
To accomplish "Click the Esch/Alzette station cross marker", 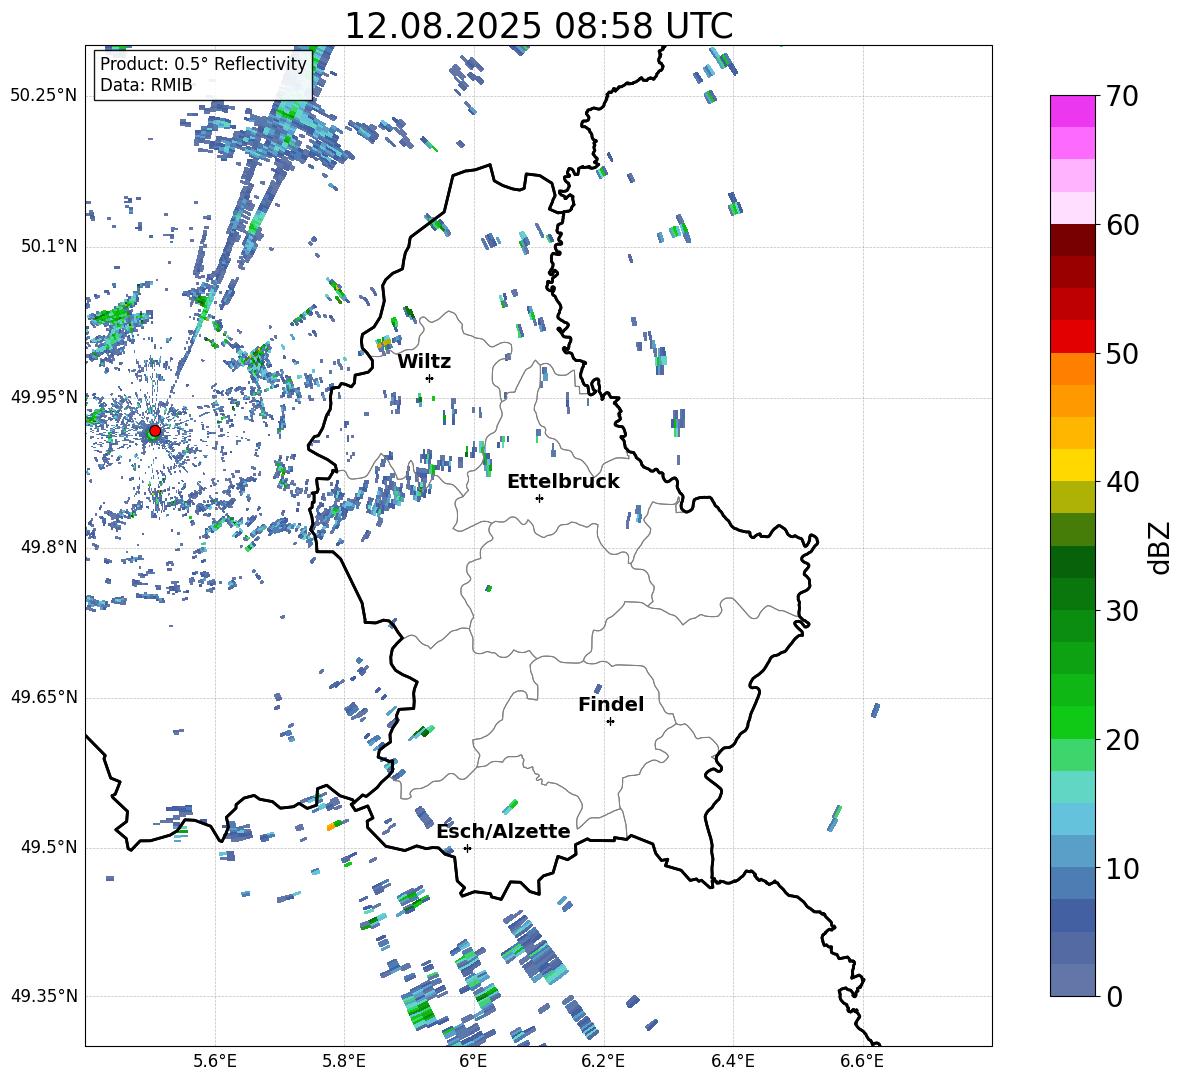I will point(467,848).
